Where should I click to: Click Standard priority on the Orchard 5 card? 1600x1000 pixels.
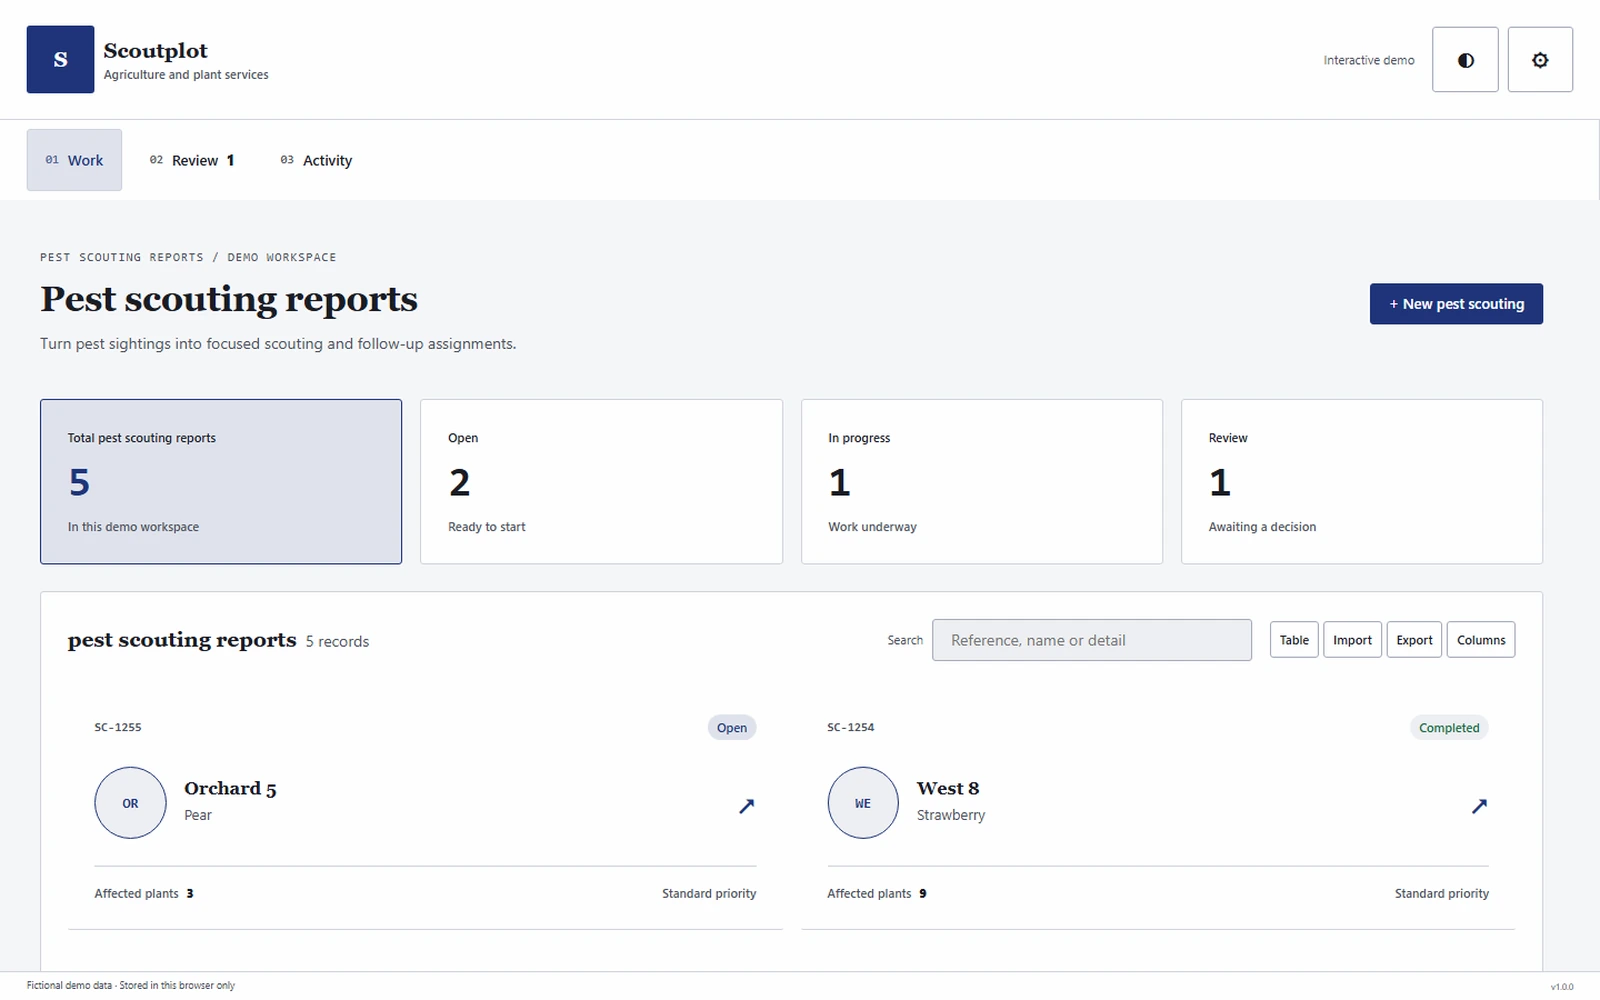[709, 894]
